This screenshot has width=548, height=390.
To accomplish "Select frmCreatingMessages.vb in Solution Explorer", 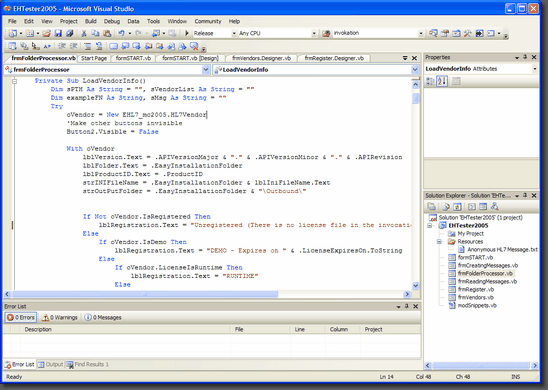I will pyautogui.click(x=488, y=266).
